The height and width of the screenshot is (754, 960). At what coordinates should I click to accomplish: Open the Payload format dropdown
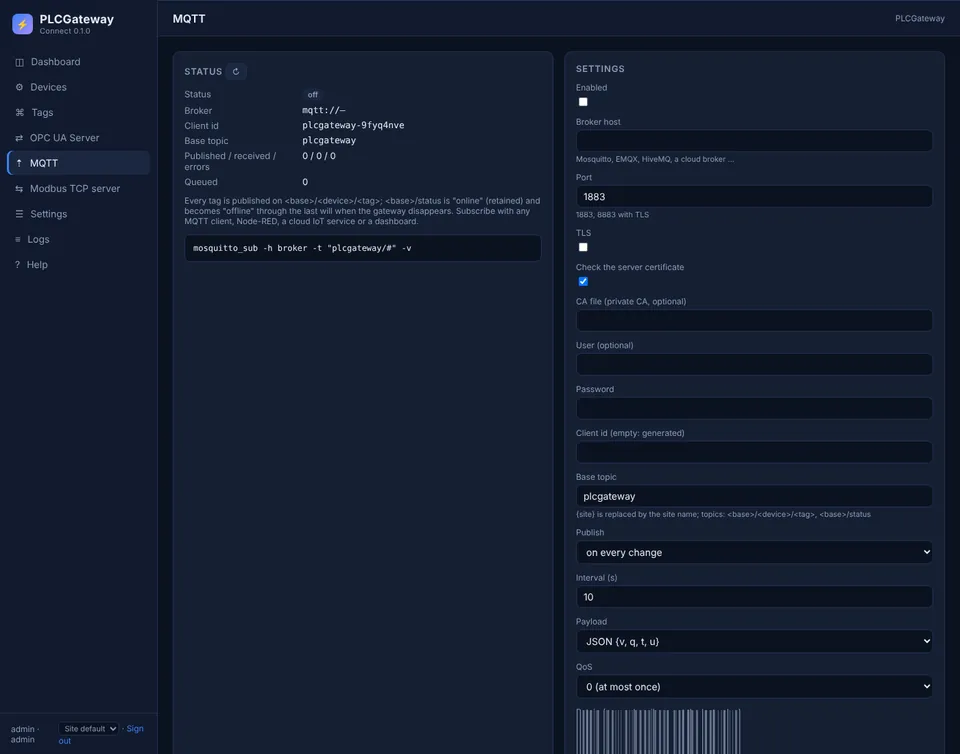coord(754,641)
